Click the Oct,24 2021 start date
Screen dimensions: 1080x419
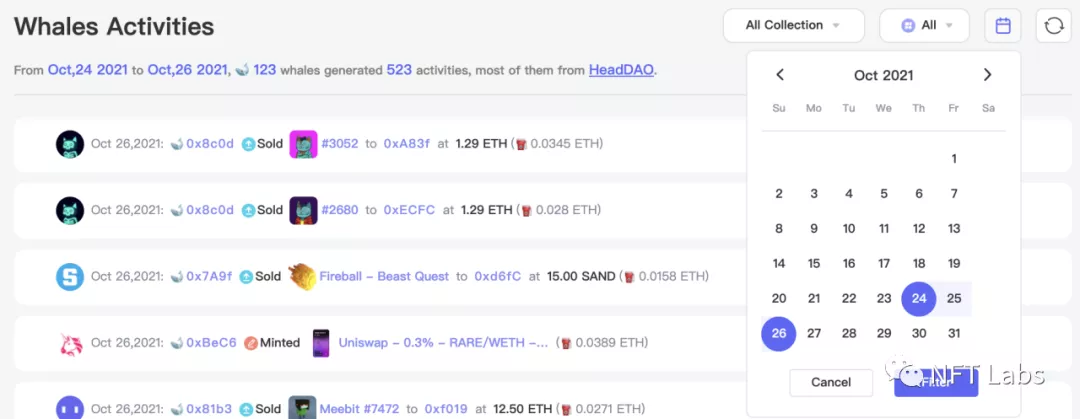(87, 70)
